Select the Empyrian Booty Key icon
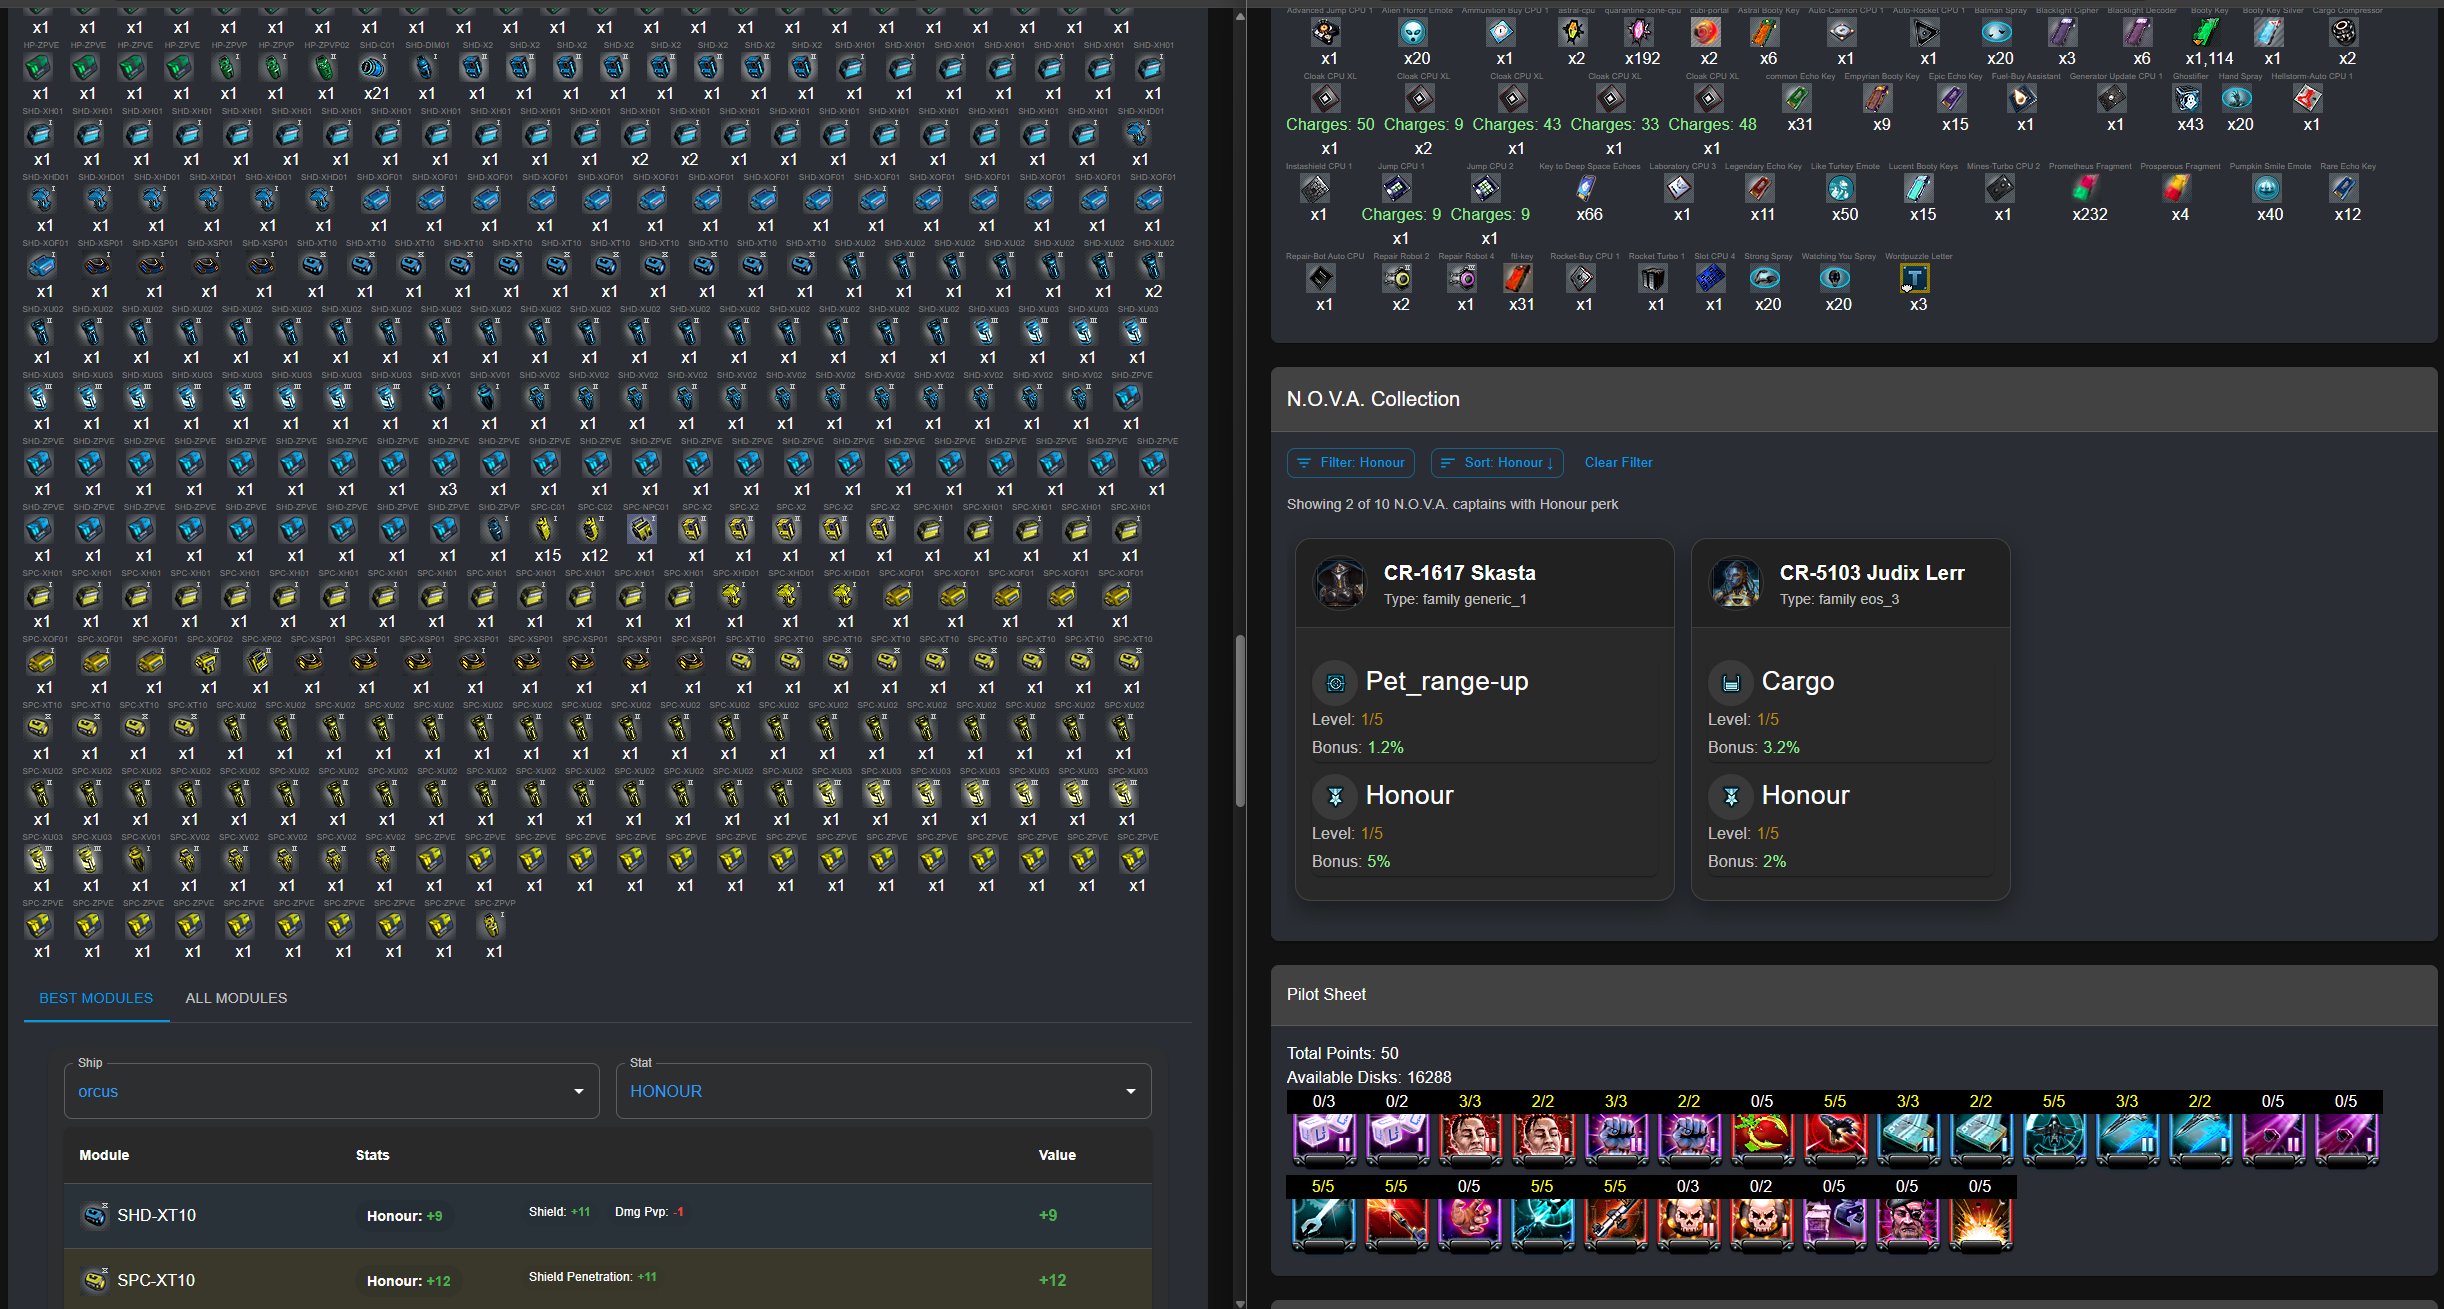Viewport: 2444px width, 1309px height. click(x=1878, y=98)
